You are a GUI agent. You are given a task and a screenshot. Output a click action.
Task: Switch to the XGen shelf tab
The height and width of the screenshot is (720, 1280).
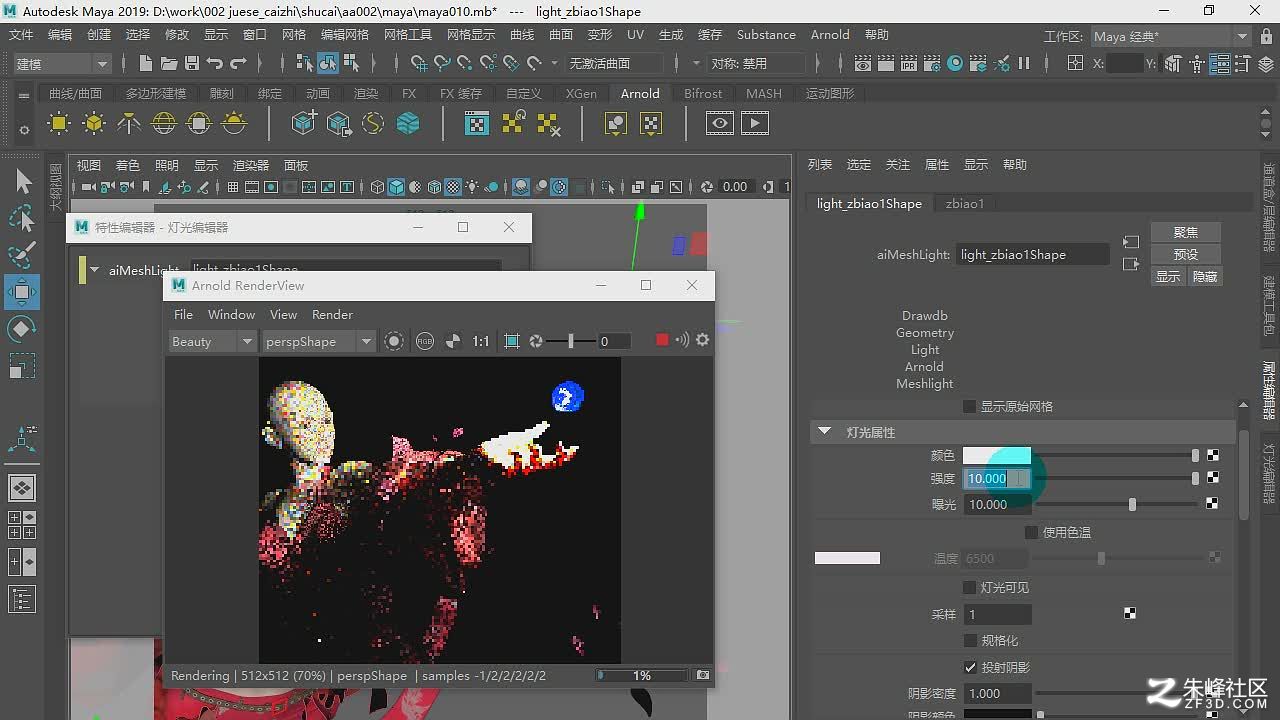581,93
